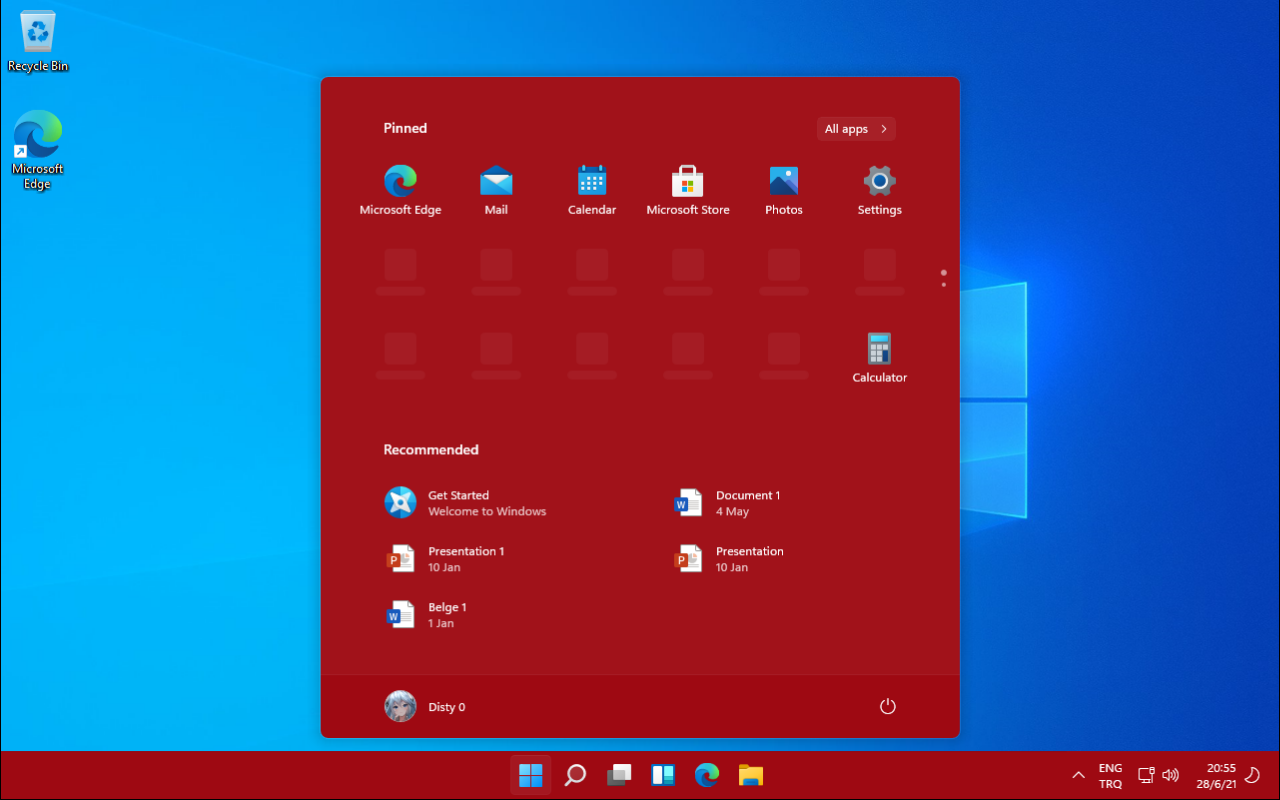
Task: Open Microsoft Edge from pinned apps
Action: 400,190
